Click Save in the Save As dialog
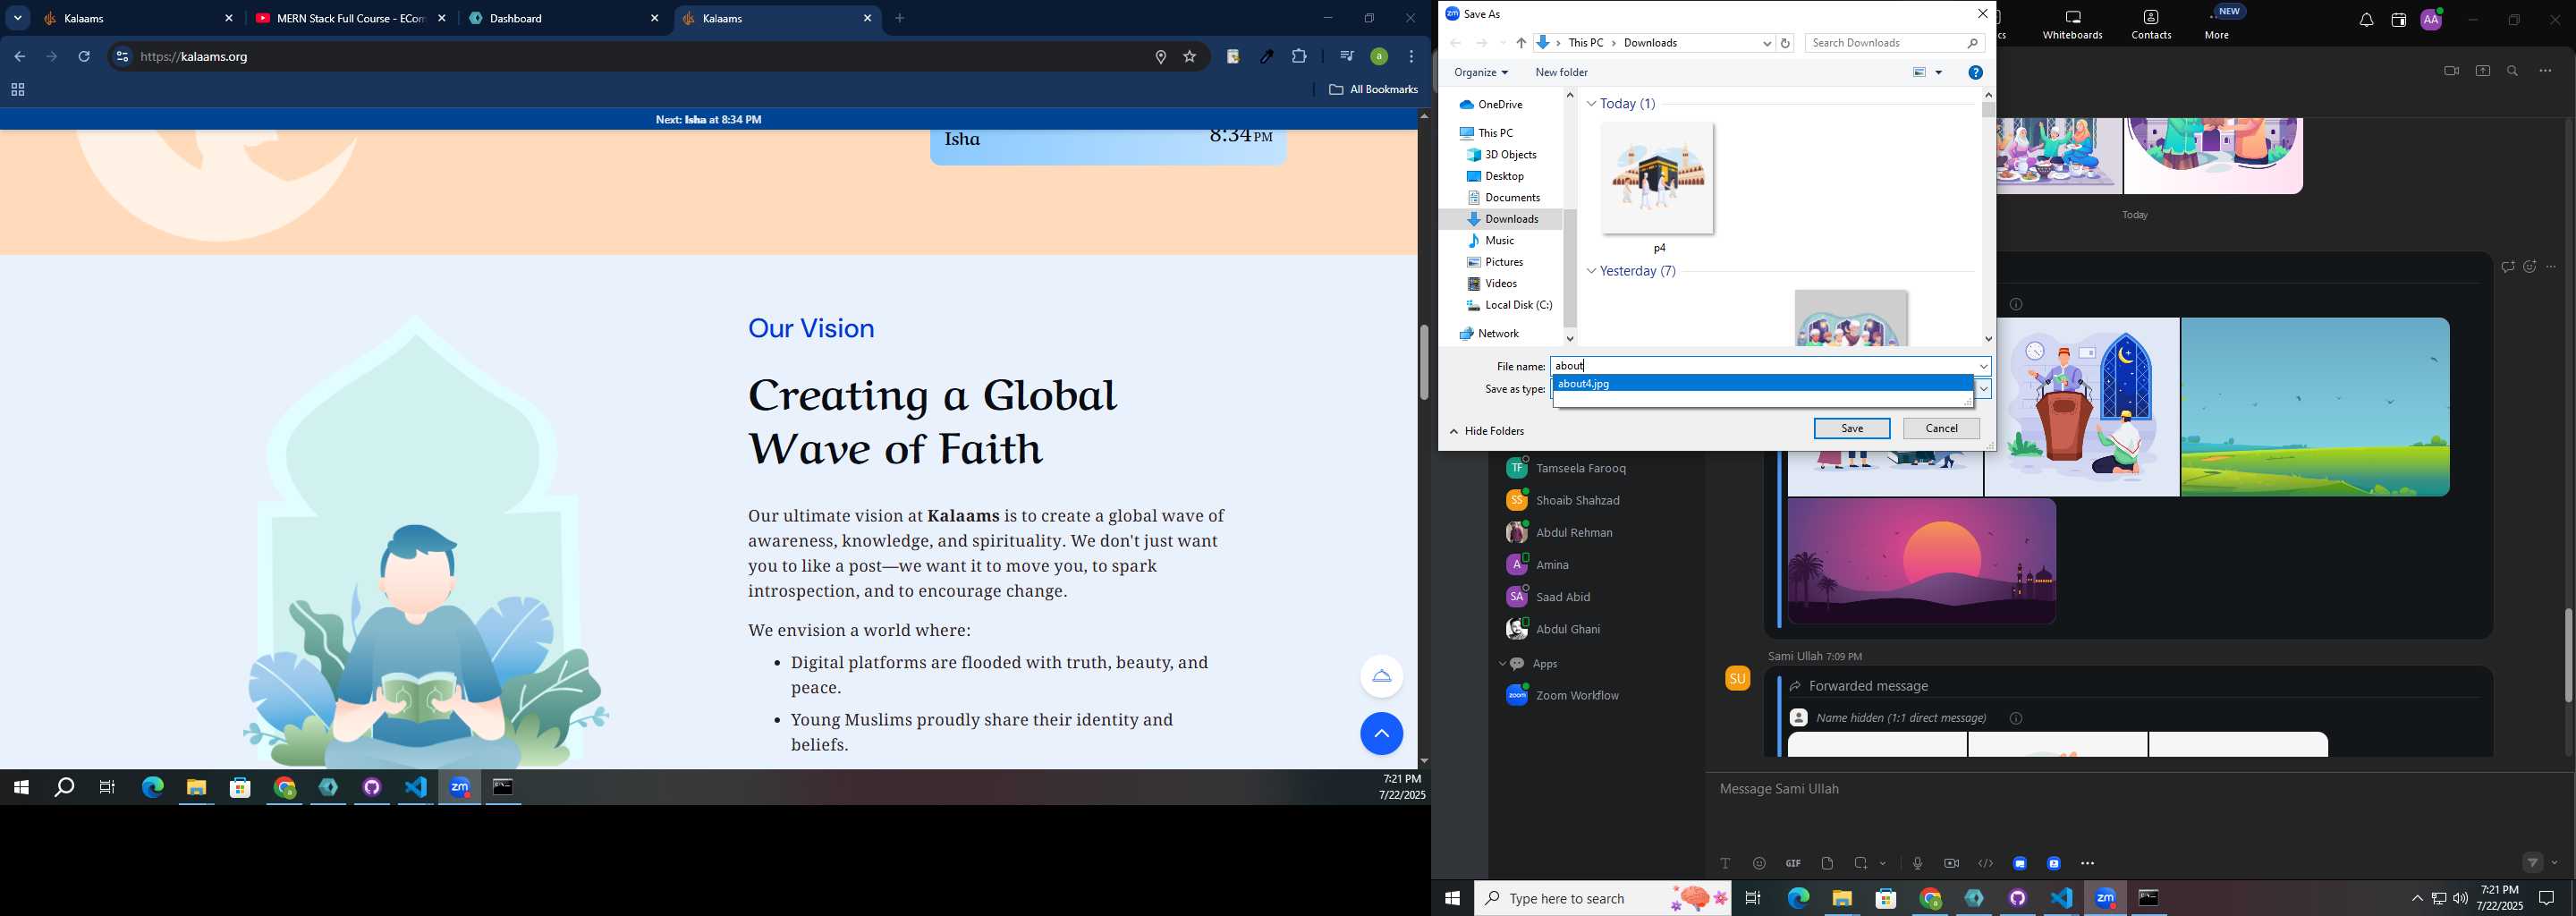This screenshot has height=916, width=2576. [x=1851, y=428]
